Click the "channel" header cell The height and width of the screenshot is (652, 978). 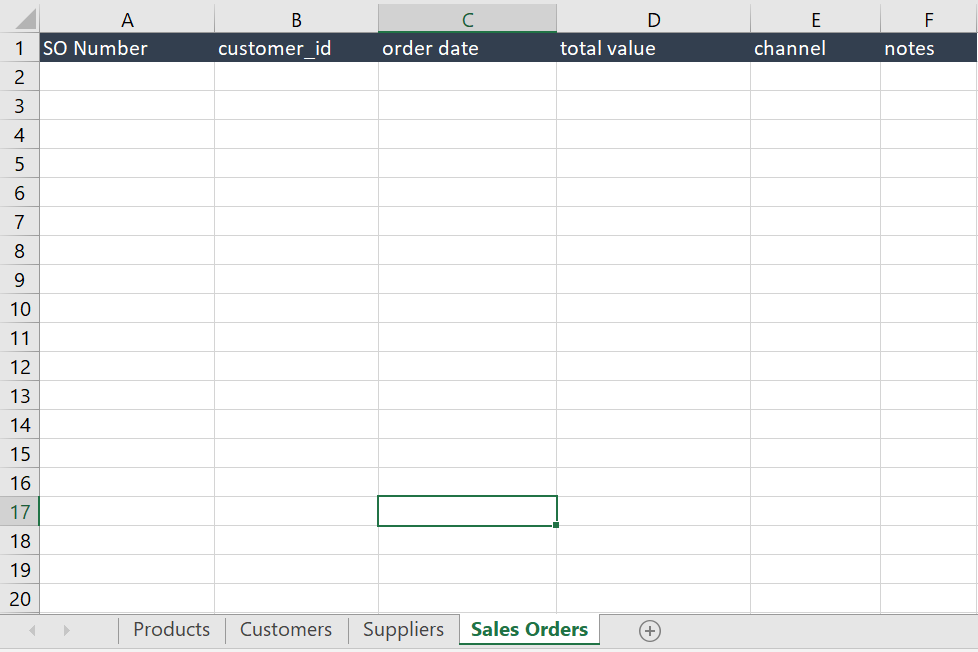815,48
